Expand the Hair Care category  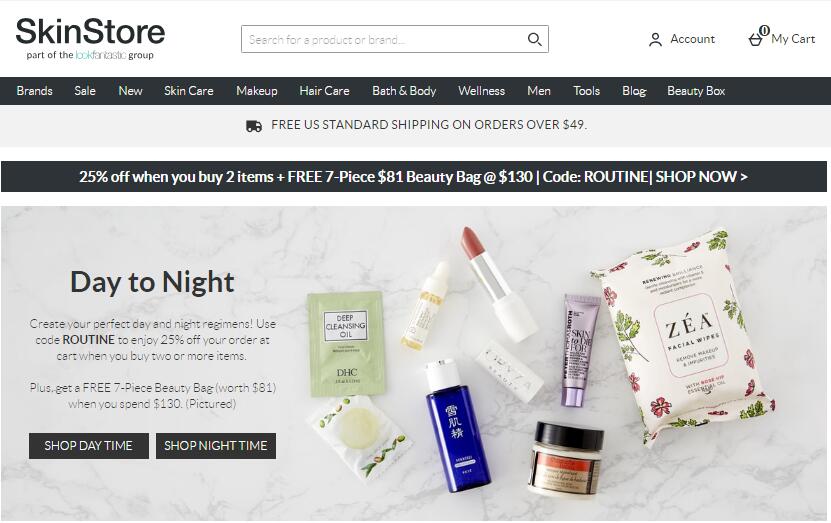(x=324, y=91)
